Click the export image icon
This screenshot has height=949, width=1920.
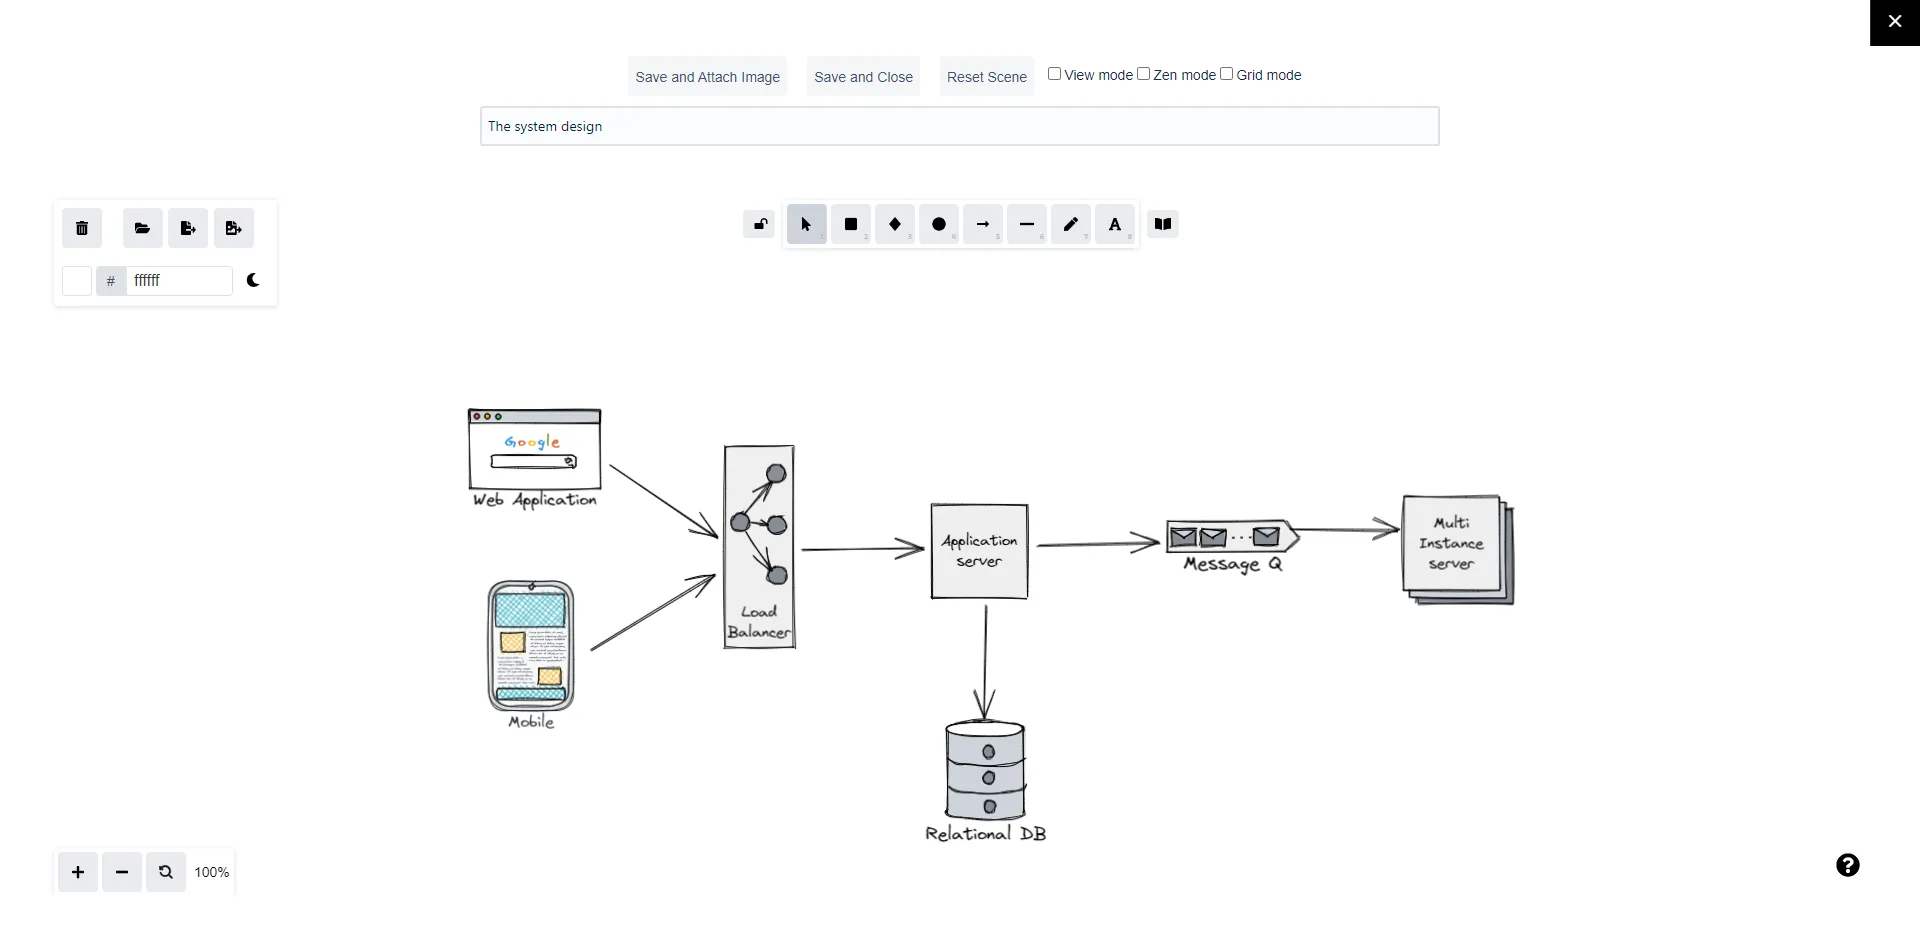[234, 228]
